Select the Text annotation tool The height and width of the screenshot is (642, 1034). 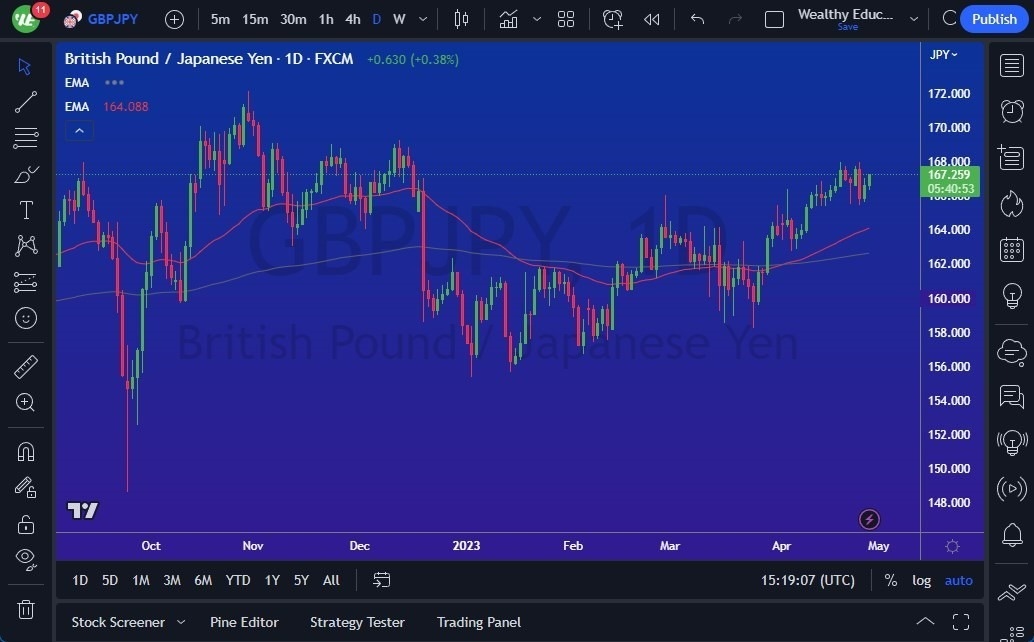pos(25,210)
